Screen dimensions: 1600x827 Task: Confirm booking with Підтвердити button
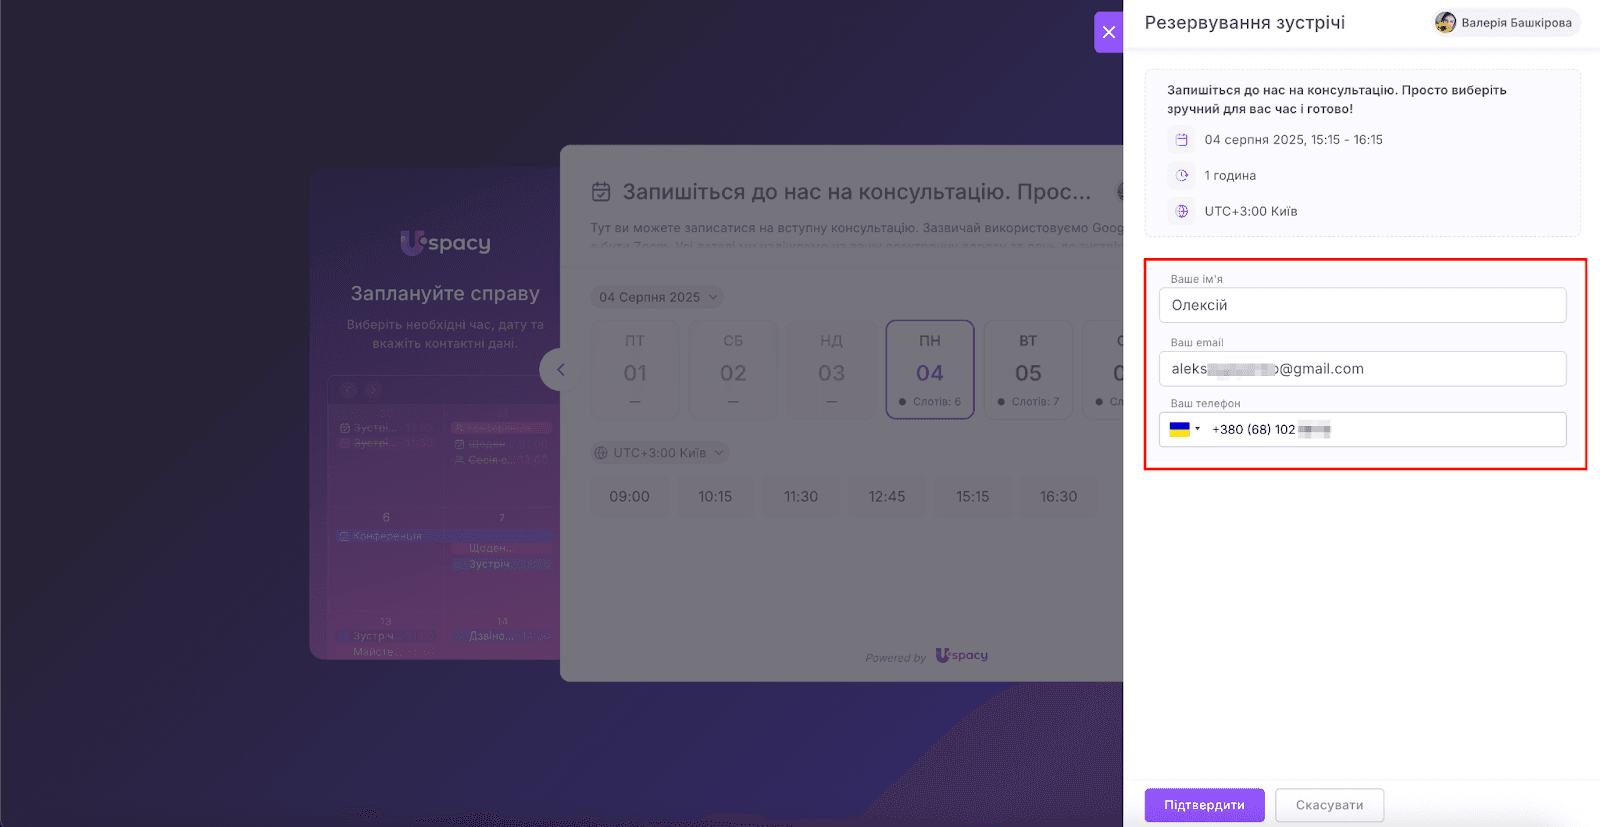tap(1204, 805)
